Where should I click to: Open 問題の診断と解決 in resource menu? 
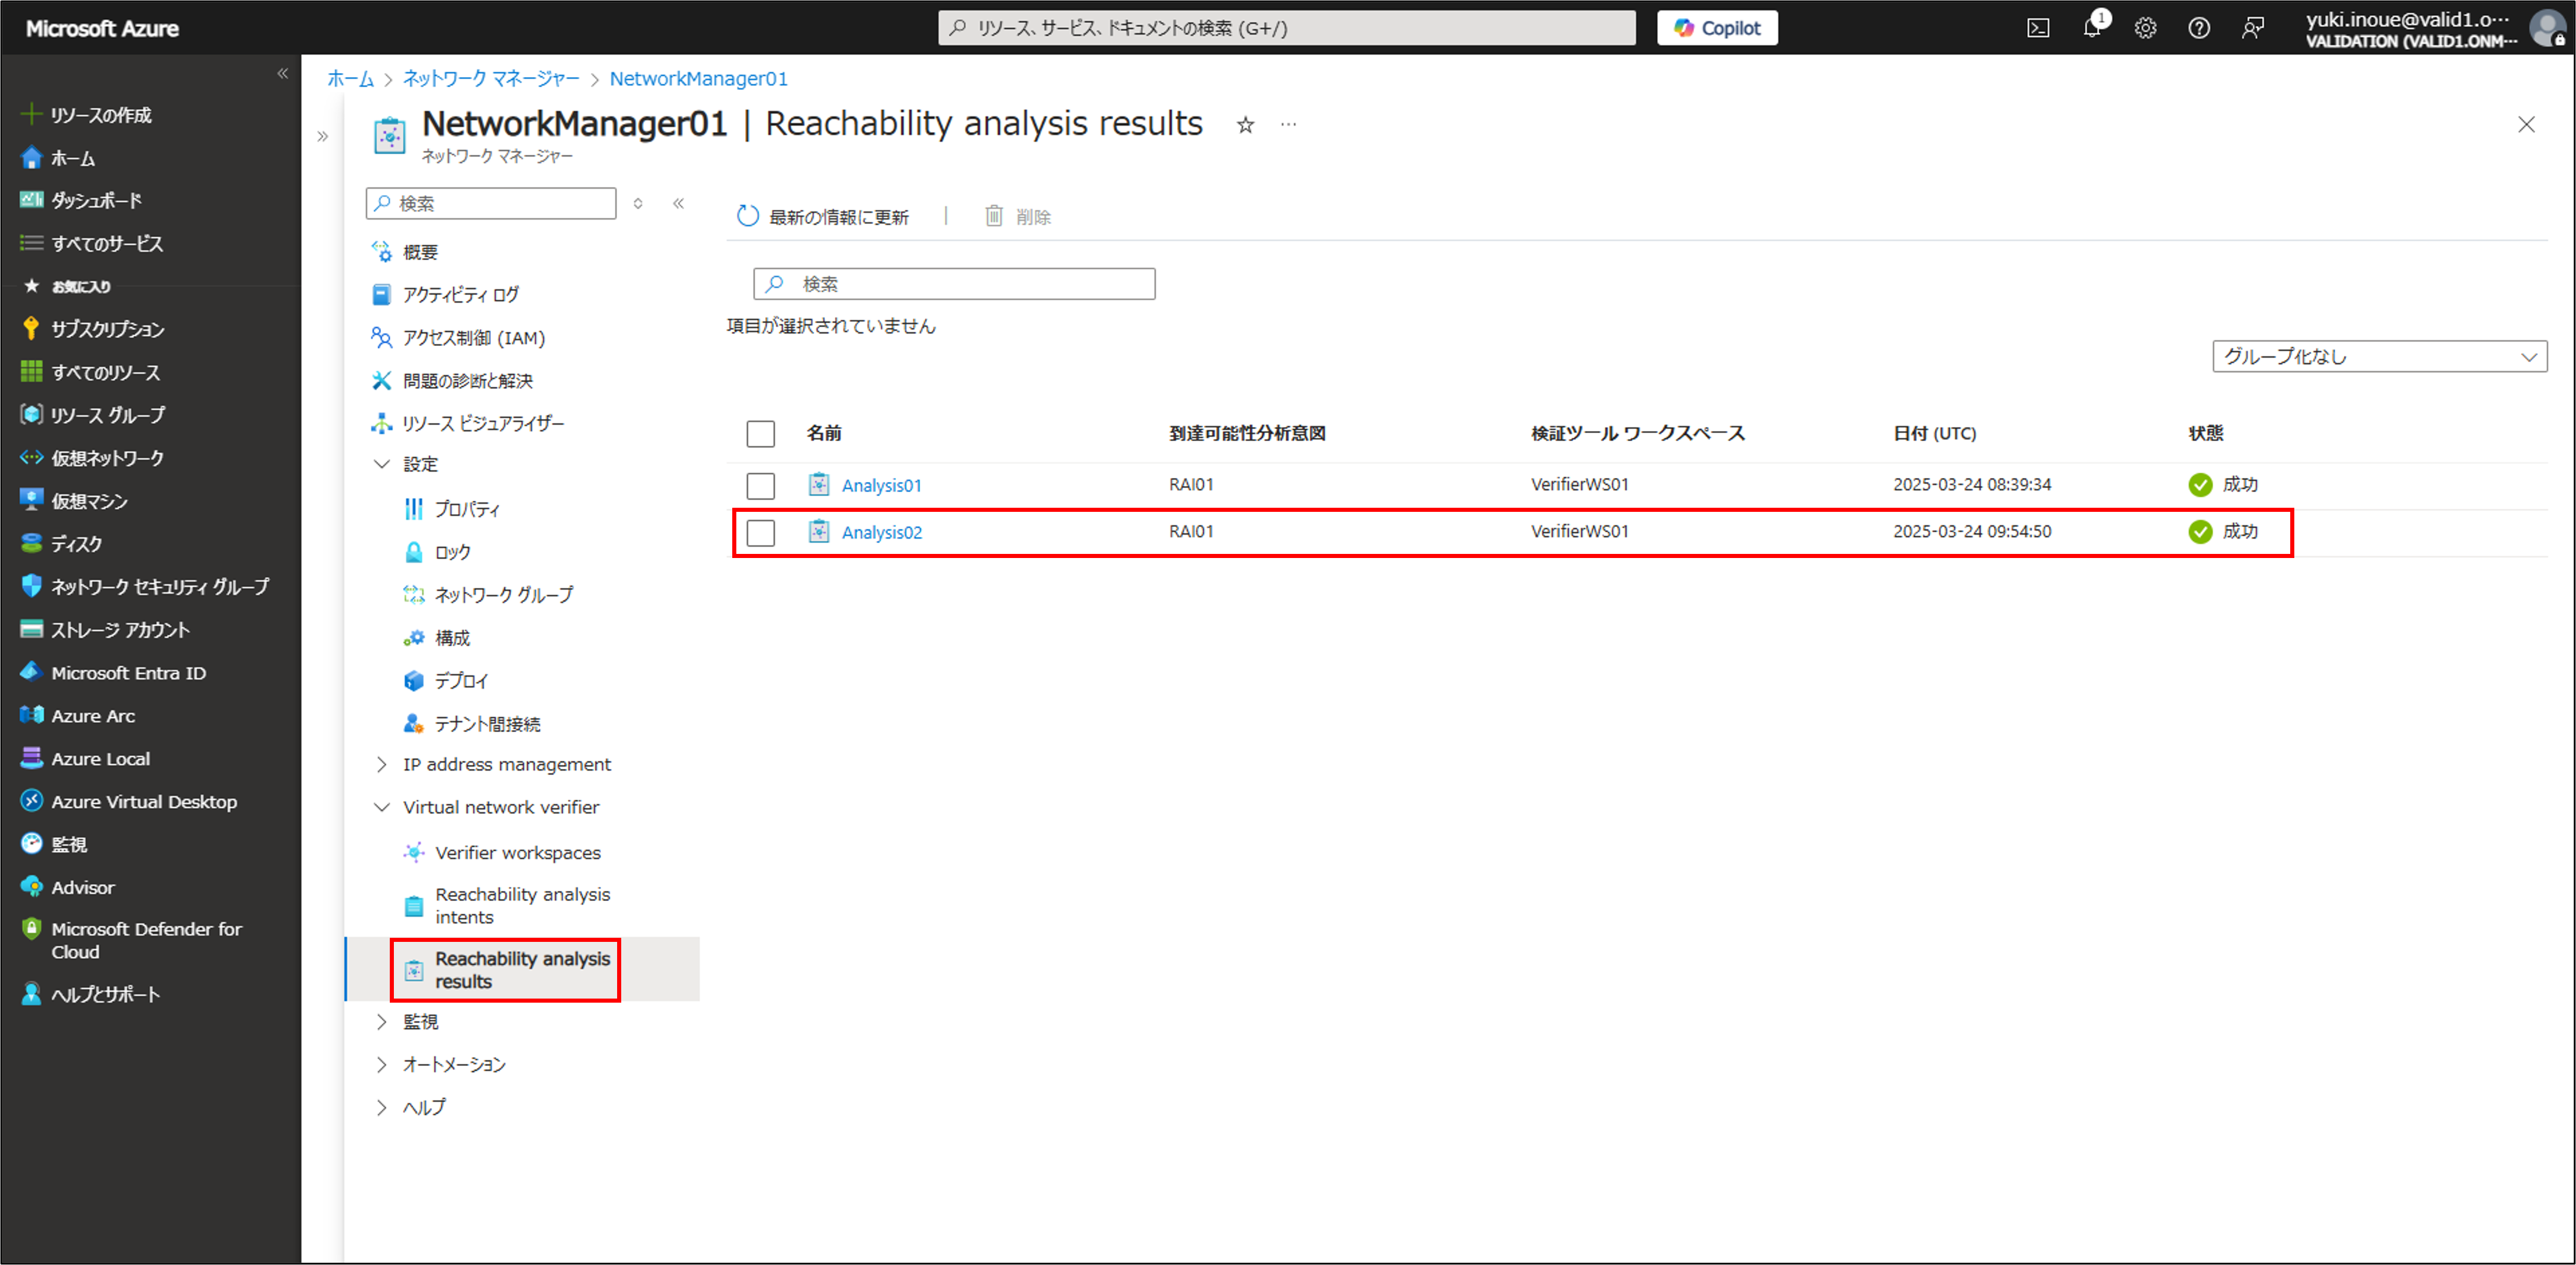click(x=452, y=381)
